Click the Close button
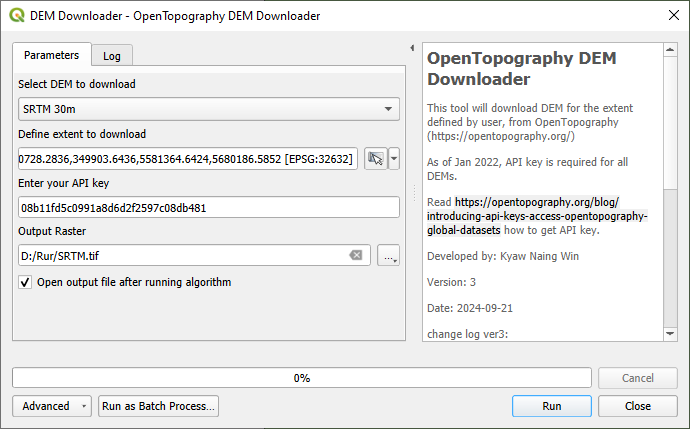690x429 pixels. click(x=638, y=406)
